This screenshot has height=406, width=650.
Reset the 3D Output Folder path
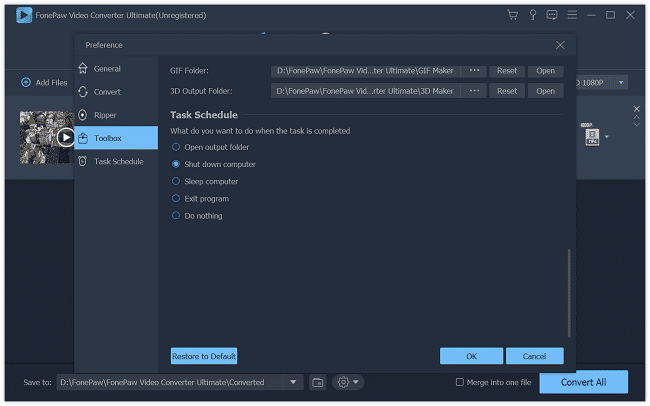[x=507, y=91]
